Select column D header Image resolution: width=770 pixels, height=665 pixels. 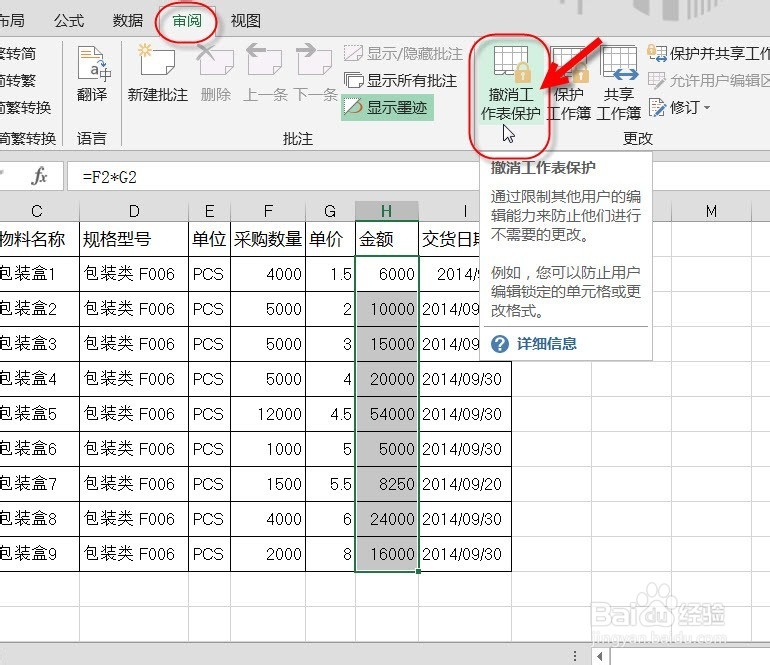[x=134, y=211]
